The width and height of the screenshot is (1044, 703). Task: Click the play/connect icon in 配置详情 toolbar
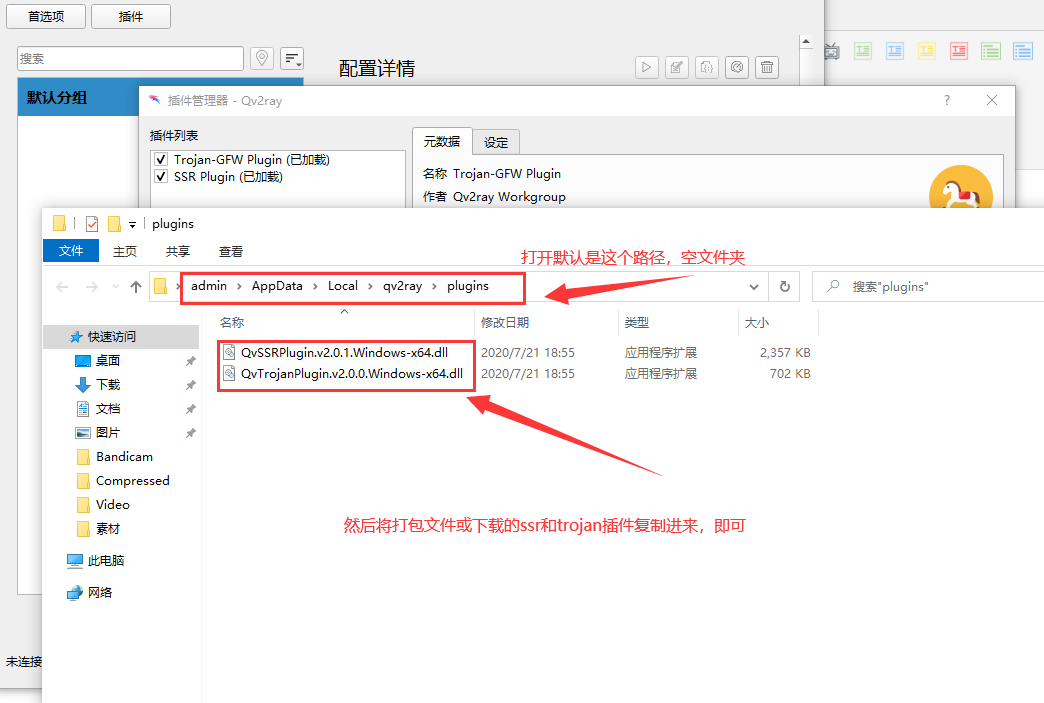647,67
